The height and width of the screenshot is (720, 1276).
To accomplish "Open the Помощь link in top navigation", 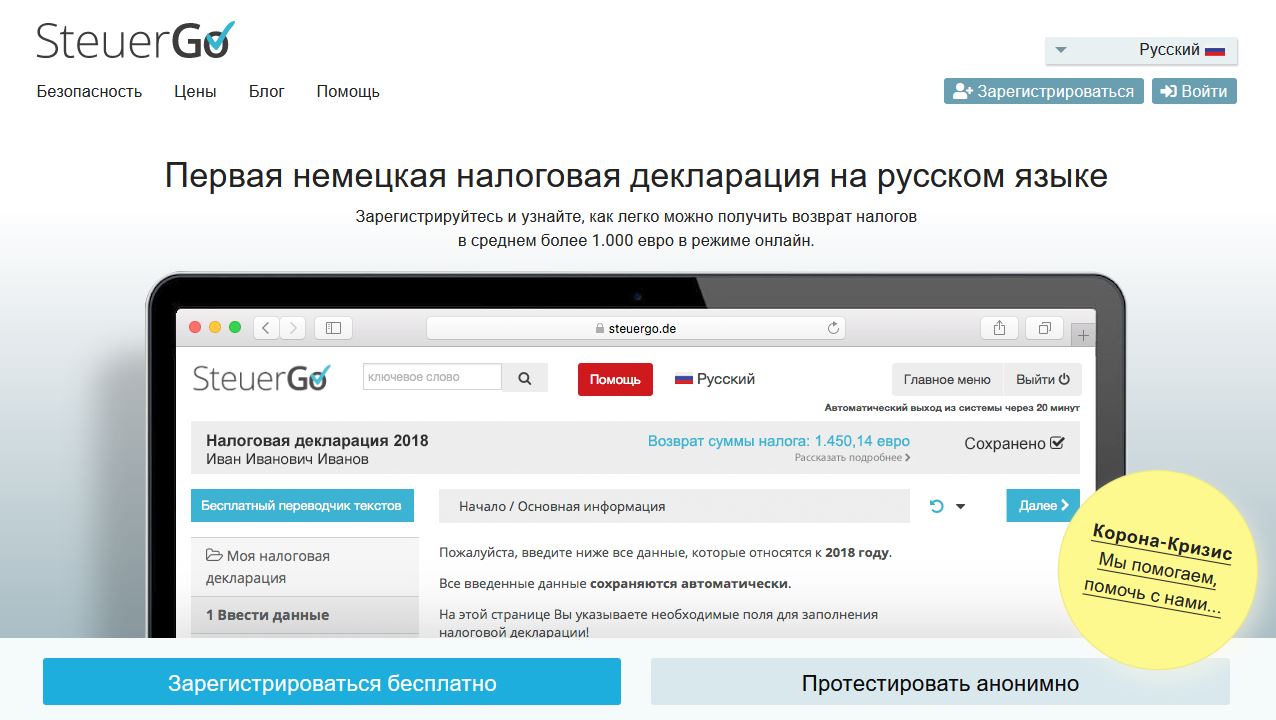I will coord(348,91).
